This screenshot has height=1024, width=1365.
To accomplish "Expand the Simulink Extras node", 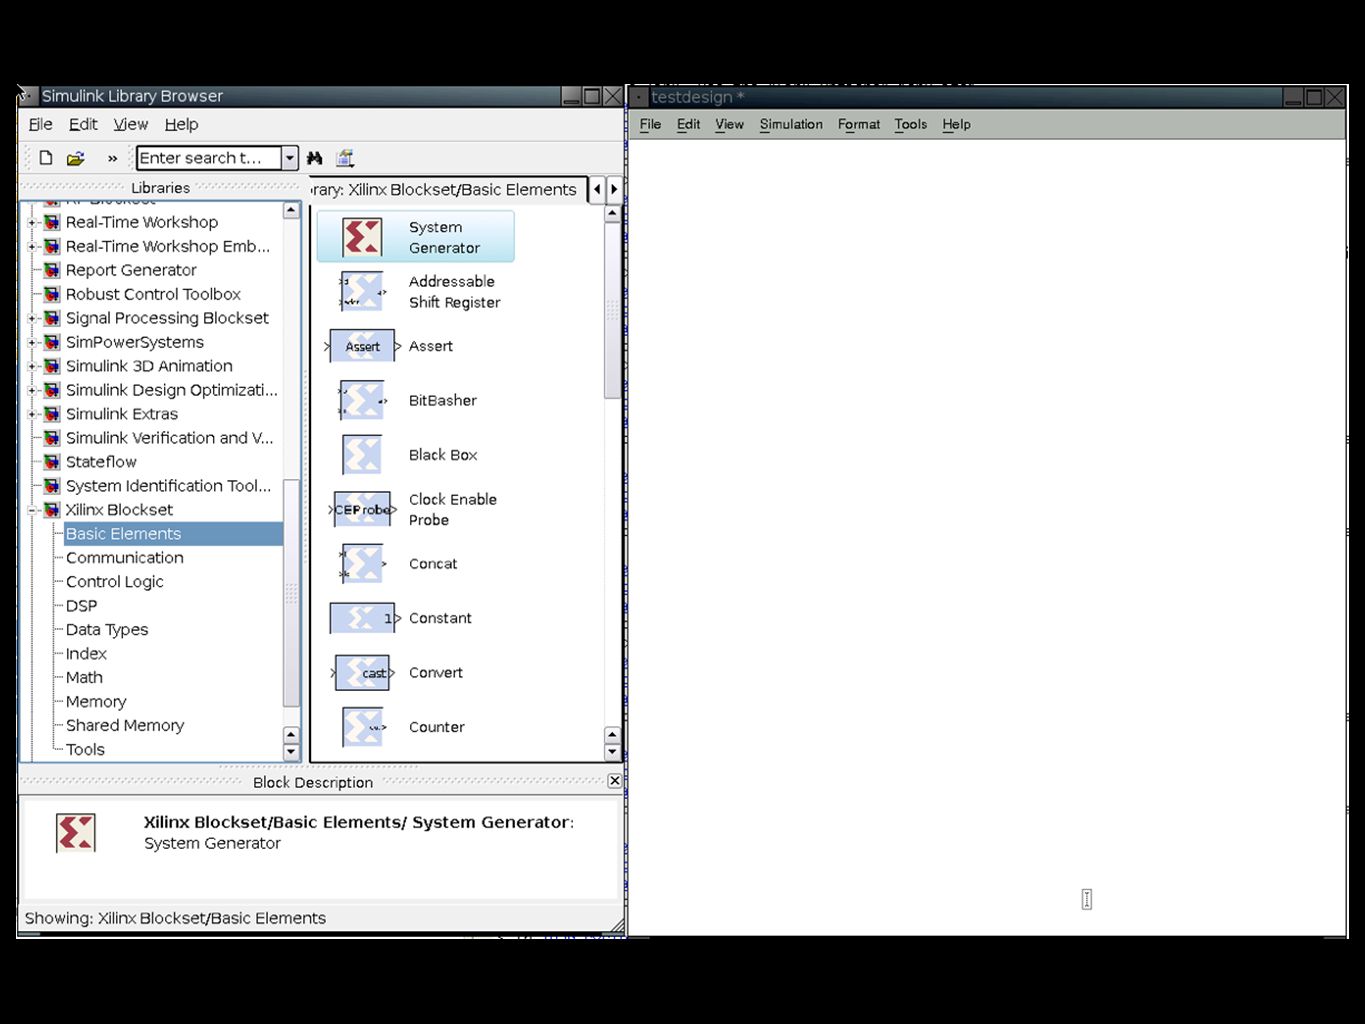I will pos(32,414).
